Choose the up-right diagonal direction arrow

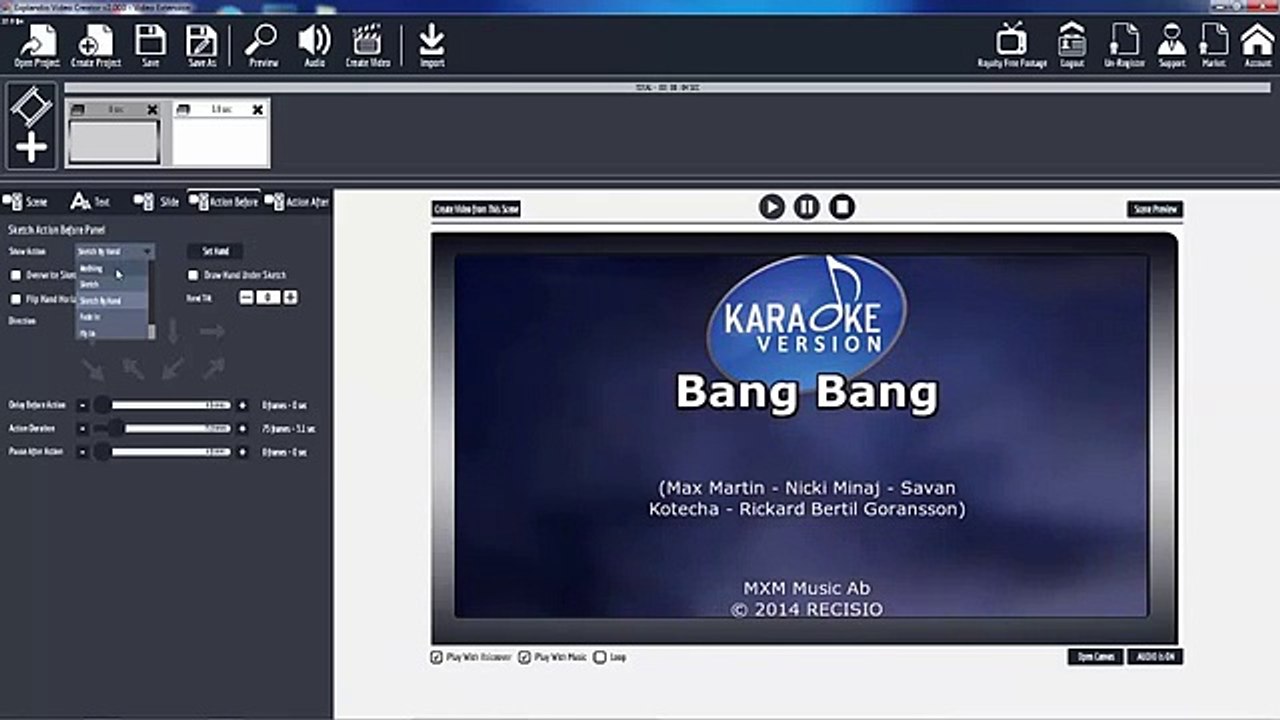(212, 370)
